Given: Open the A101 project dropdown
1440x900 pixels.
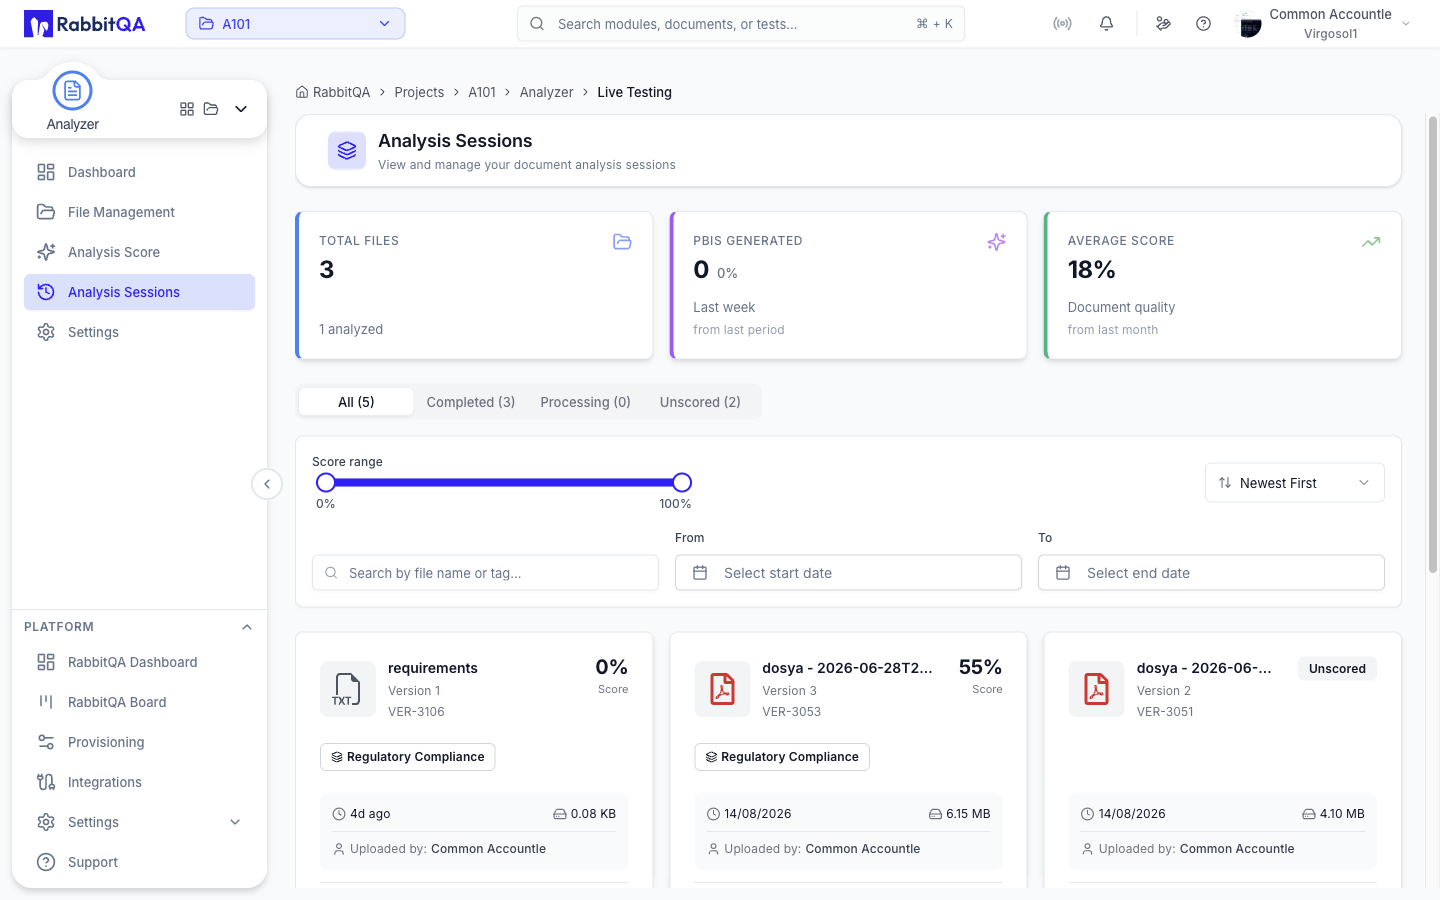Looking at the screenshot, I should coord(295,24).
